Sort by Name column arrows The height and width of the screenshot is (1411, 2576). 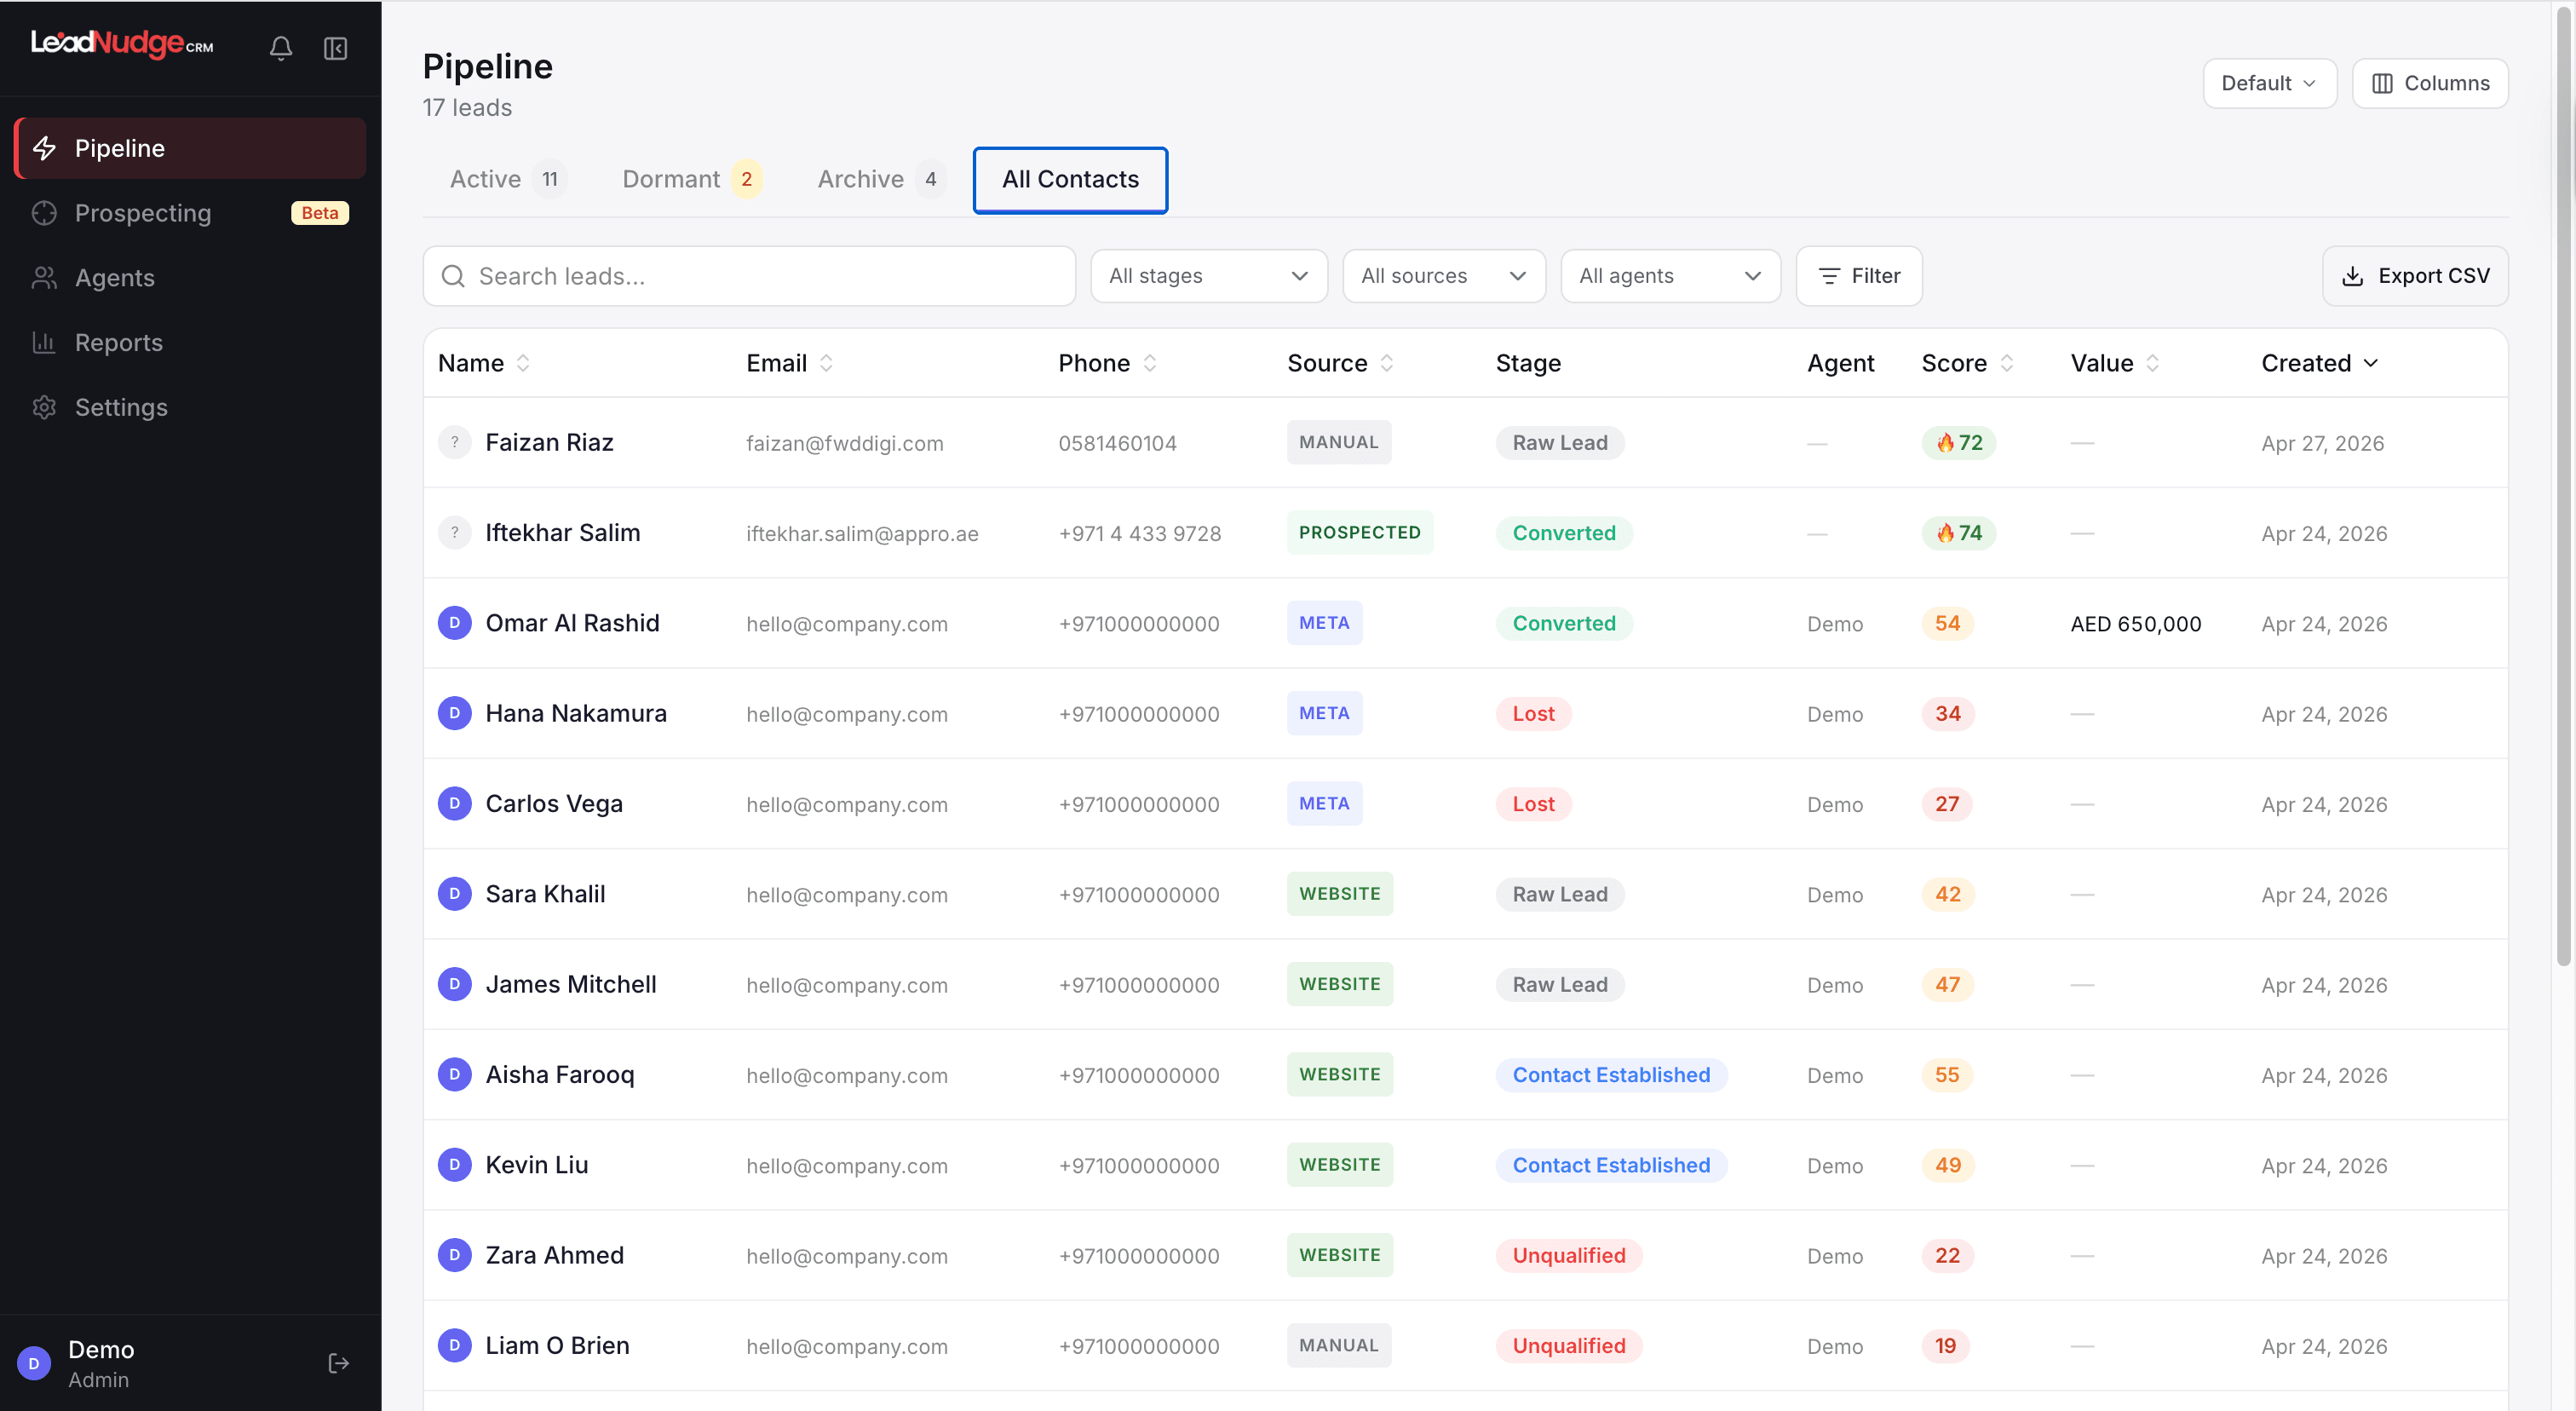(x=523, y=363)
